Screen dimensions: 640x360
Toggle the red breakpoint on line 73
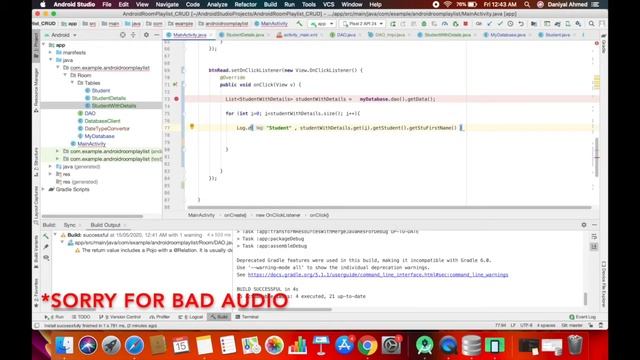[176, 99]
